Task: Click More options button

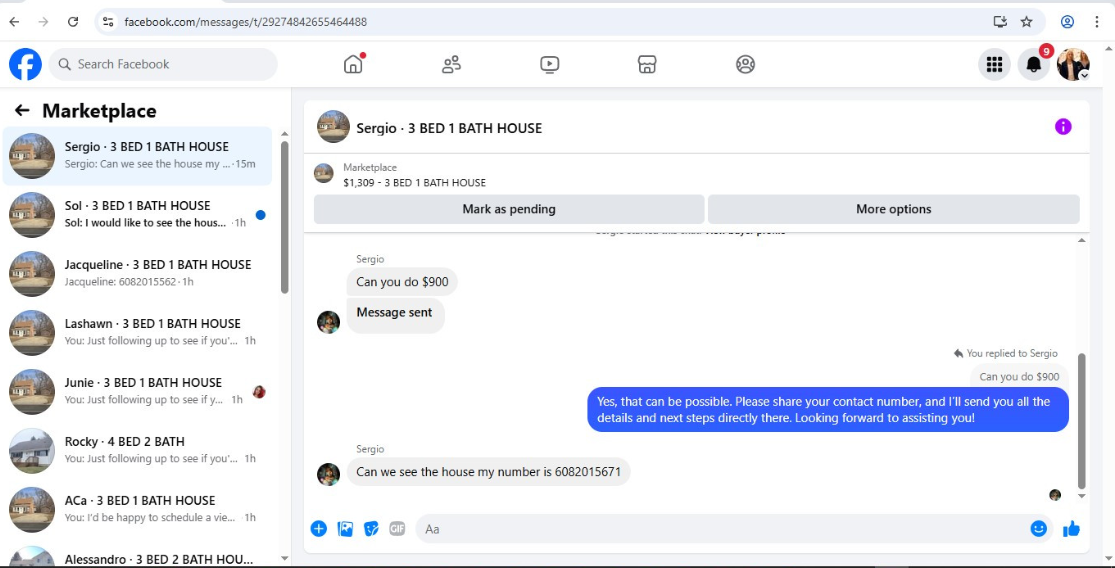Action: point(894,209)
